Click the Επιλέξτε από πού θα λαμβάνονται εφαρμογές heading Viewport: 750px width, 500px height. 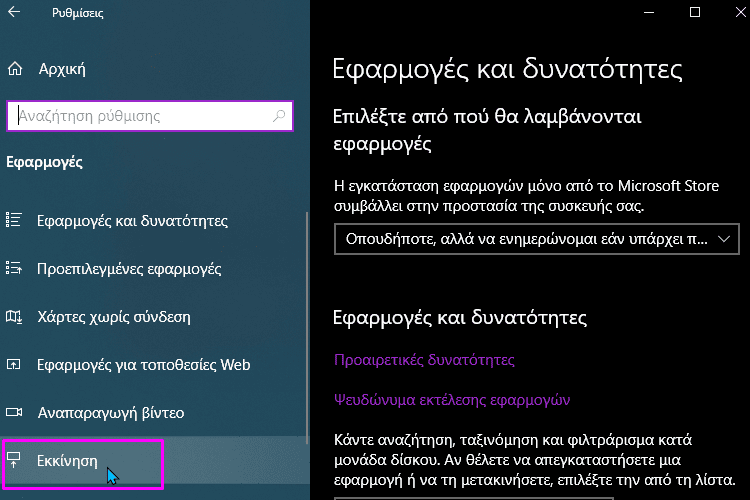(487, 130)
